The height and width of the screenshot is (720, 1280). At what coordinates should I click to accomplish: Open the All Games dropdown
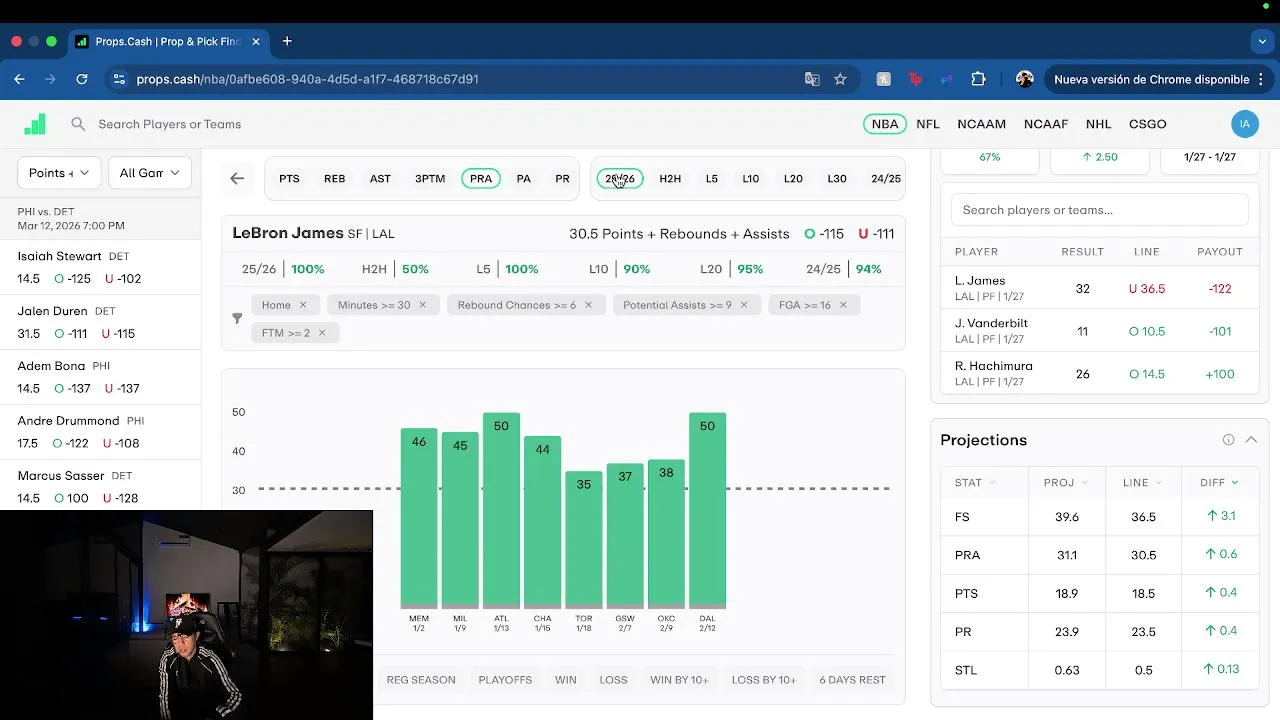pos(150,173)
